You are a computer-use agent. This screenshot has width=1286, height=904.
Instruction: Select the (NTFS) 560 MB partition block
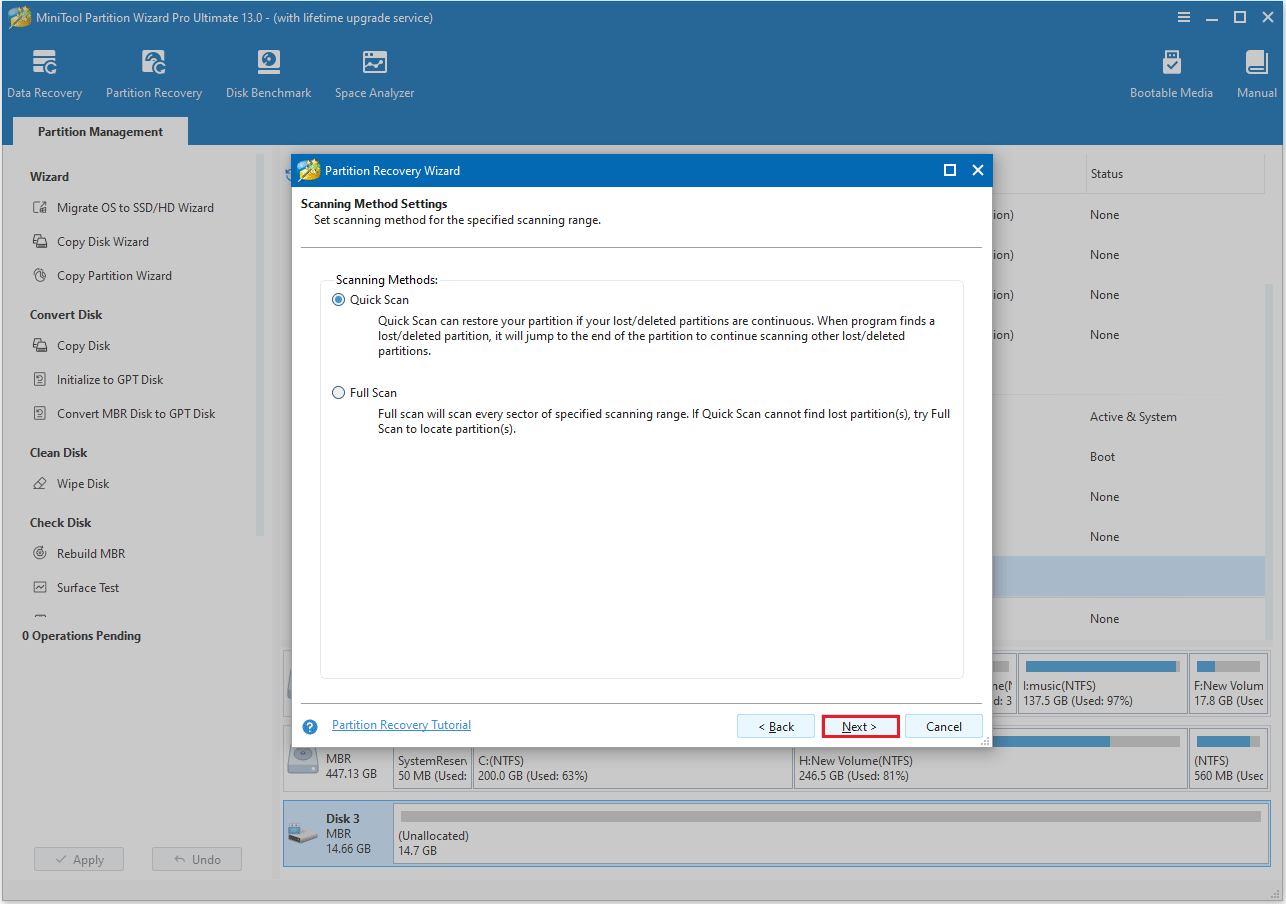click(x=1229, y=758)
